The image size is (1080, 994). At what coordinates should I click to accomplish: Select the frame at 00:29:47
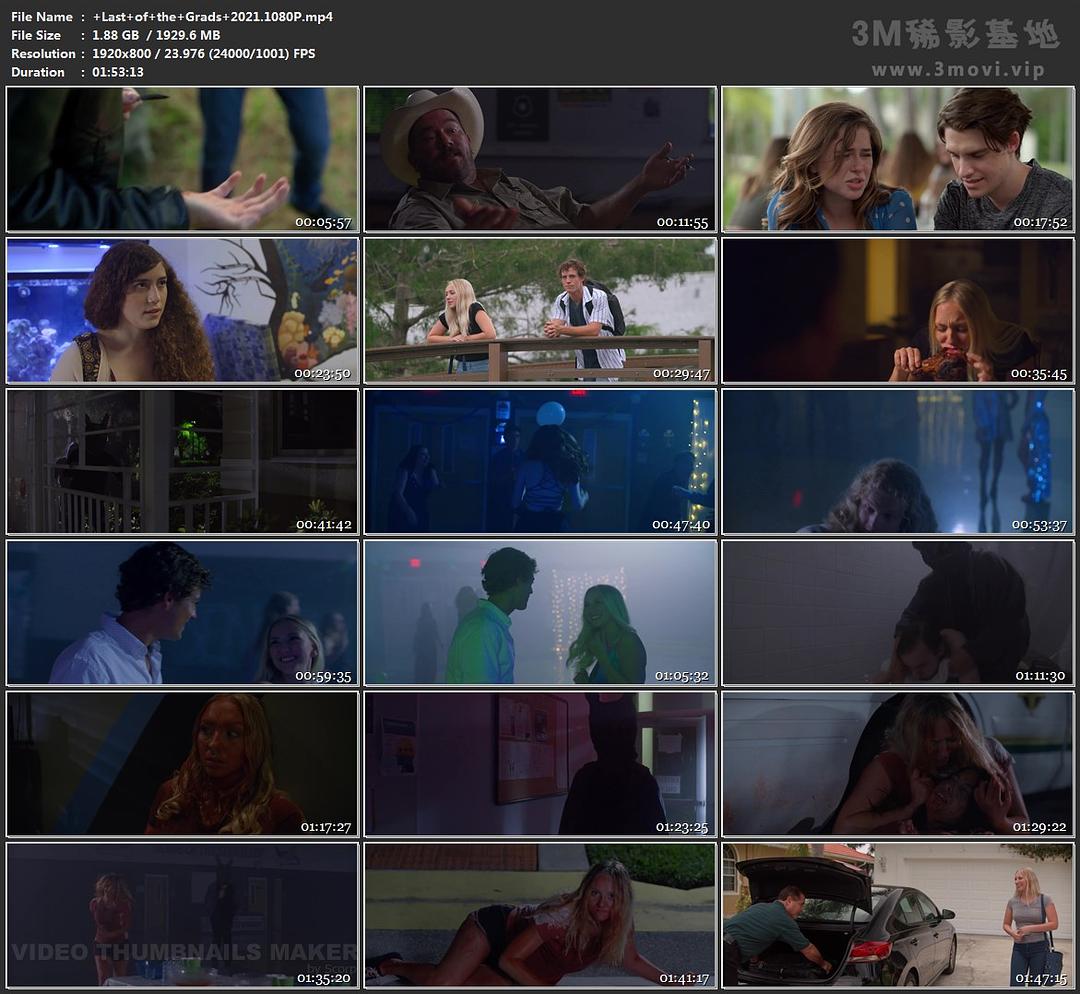click(x=540, y=310)
